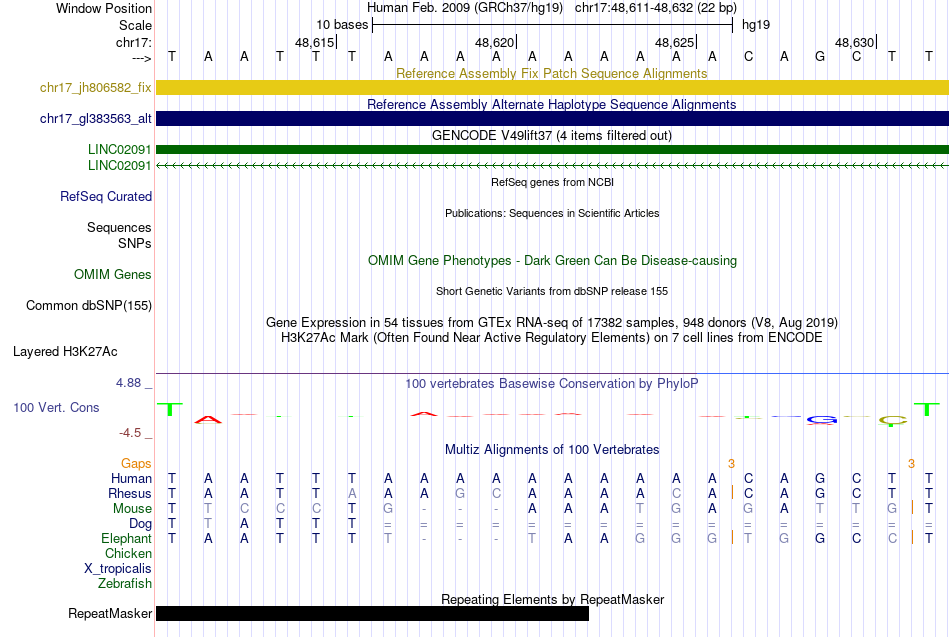Click the -4.5 PhyloP lower scale value
This screenshot has height=637, width=950.
[130, 433]
